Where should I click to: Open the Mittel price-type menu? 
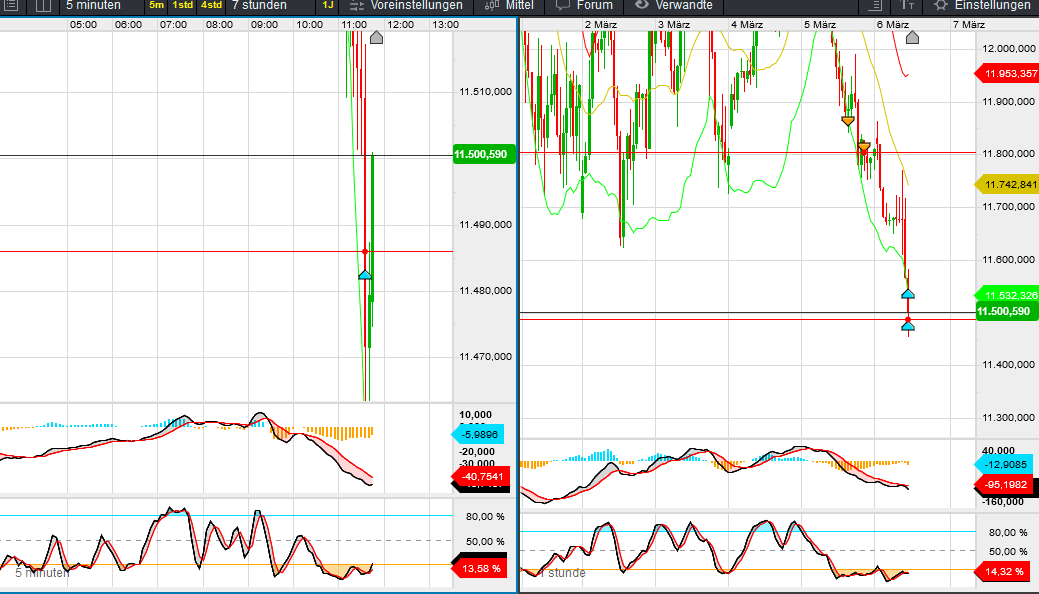coord(520,5)
